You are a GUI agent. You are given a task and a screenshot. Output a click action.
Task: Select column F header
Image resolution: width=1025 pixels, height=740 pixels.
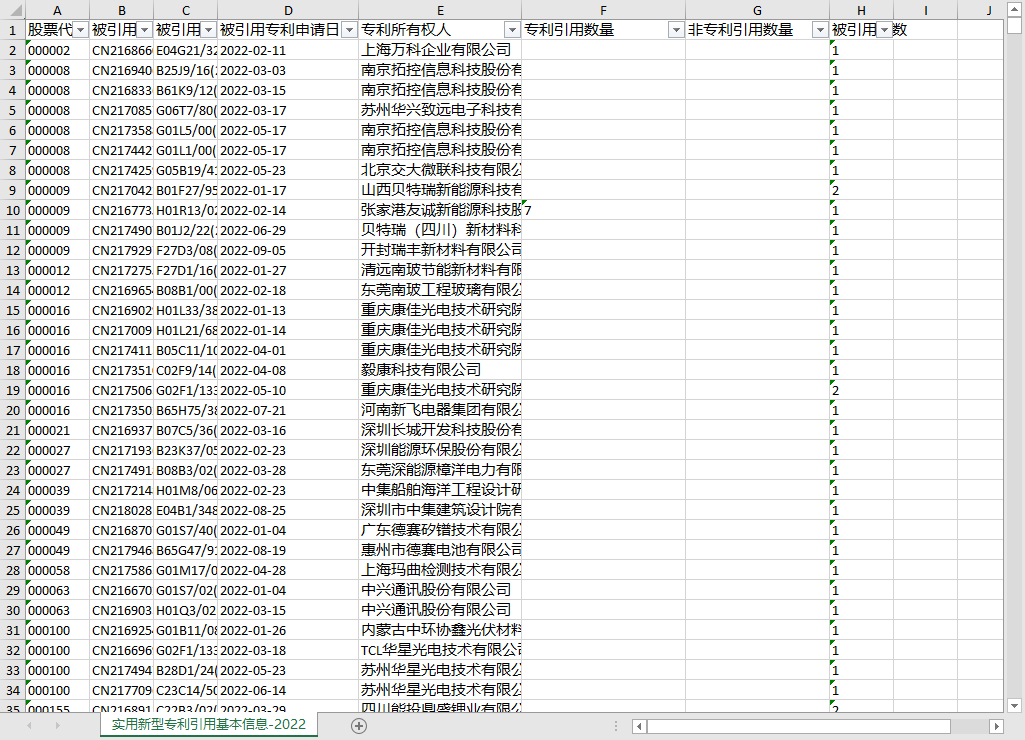603,10
